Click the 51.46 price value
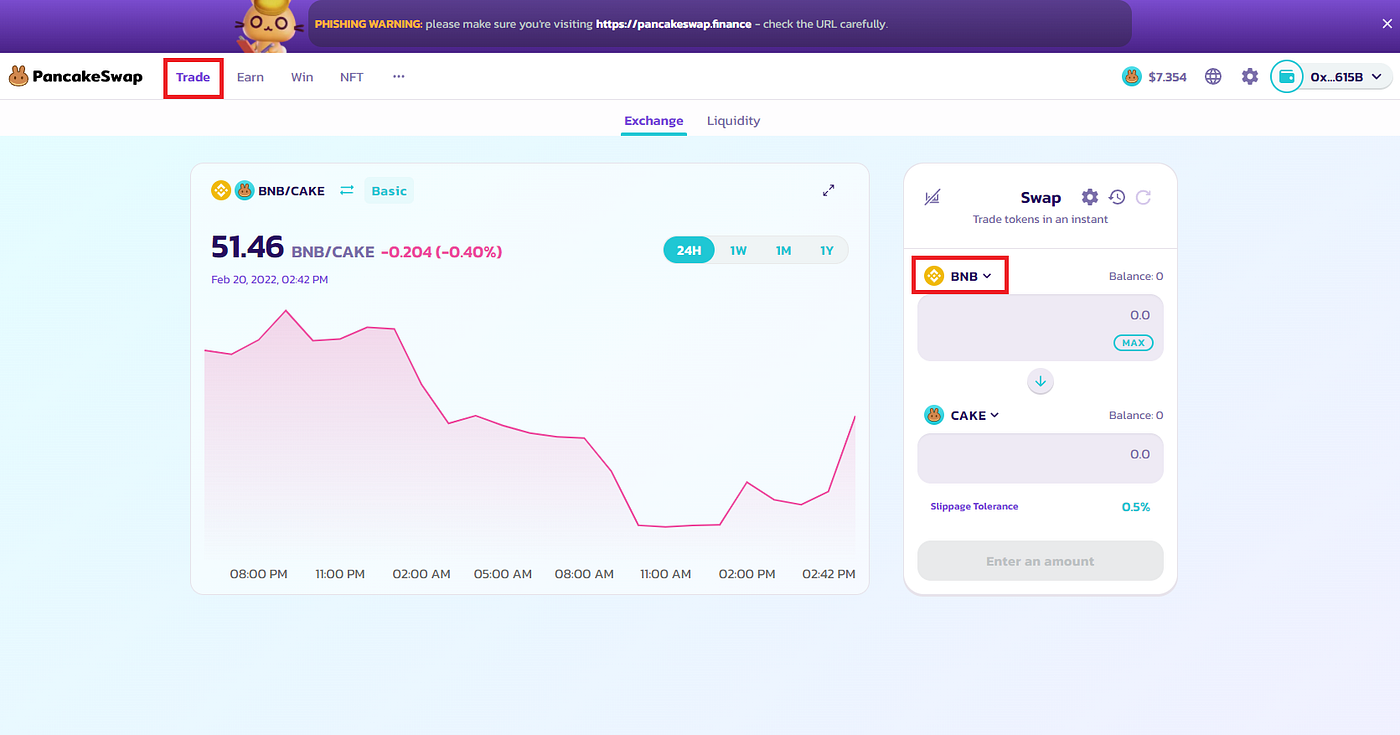Image resolution: width=1400 pixels, height=735 pixels. coord(248,247)
